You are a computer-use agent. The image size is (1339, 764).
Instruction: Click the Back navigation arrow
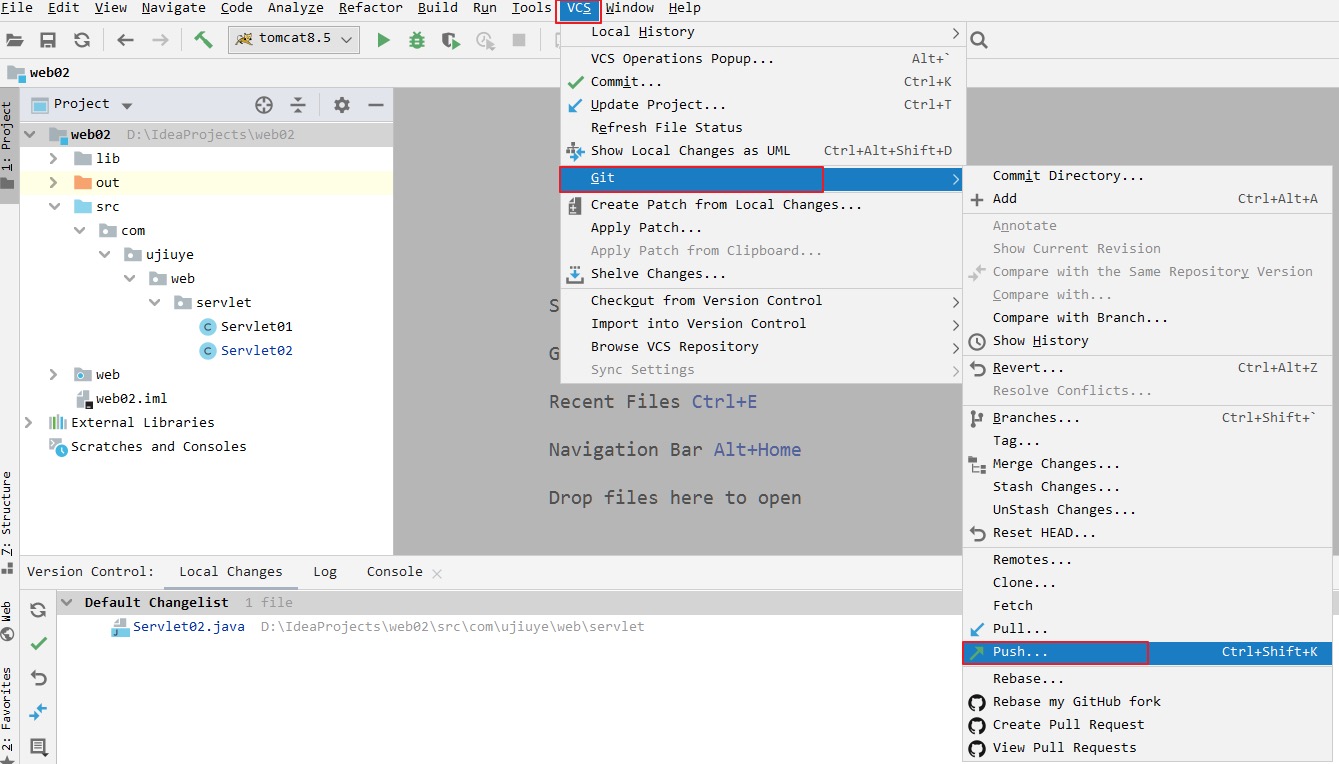pos(125,40)
